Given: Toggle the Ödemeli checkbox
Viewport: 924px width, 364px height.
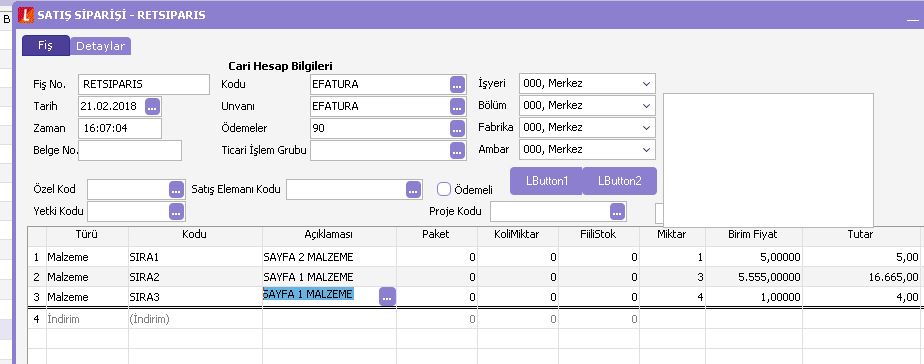Looking at the screenshot, I should 444,189.
